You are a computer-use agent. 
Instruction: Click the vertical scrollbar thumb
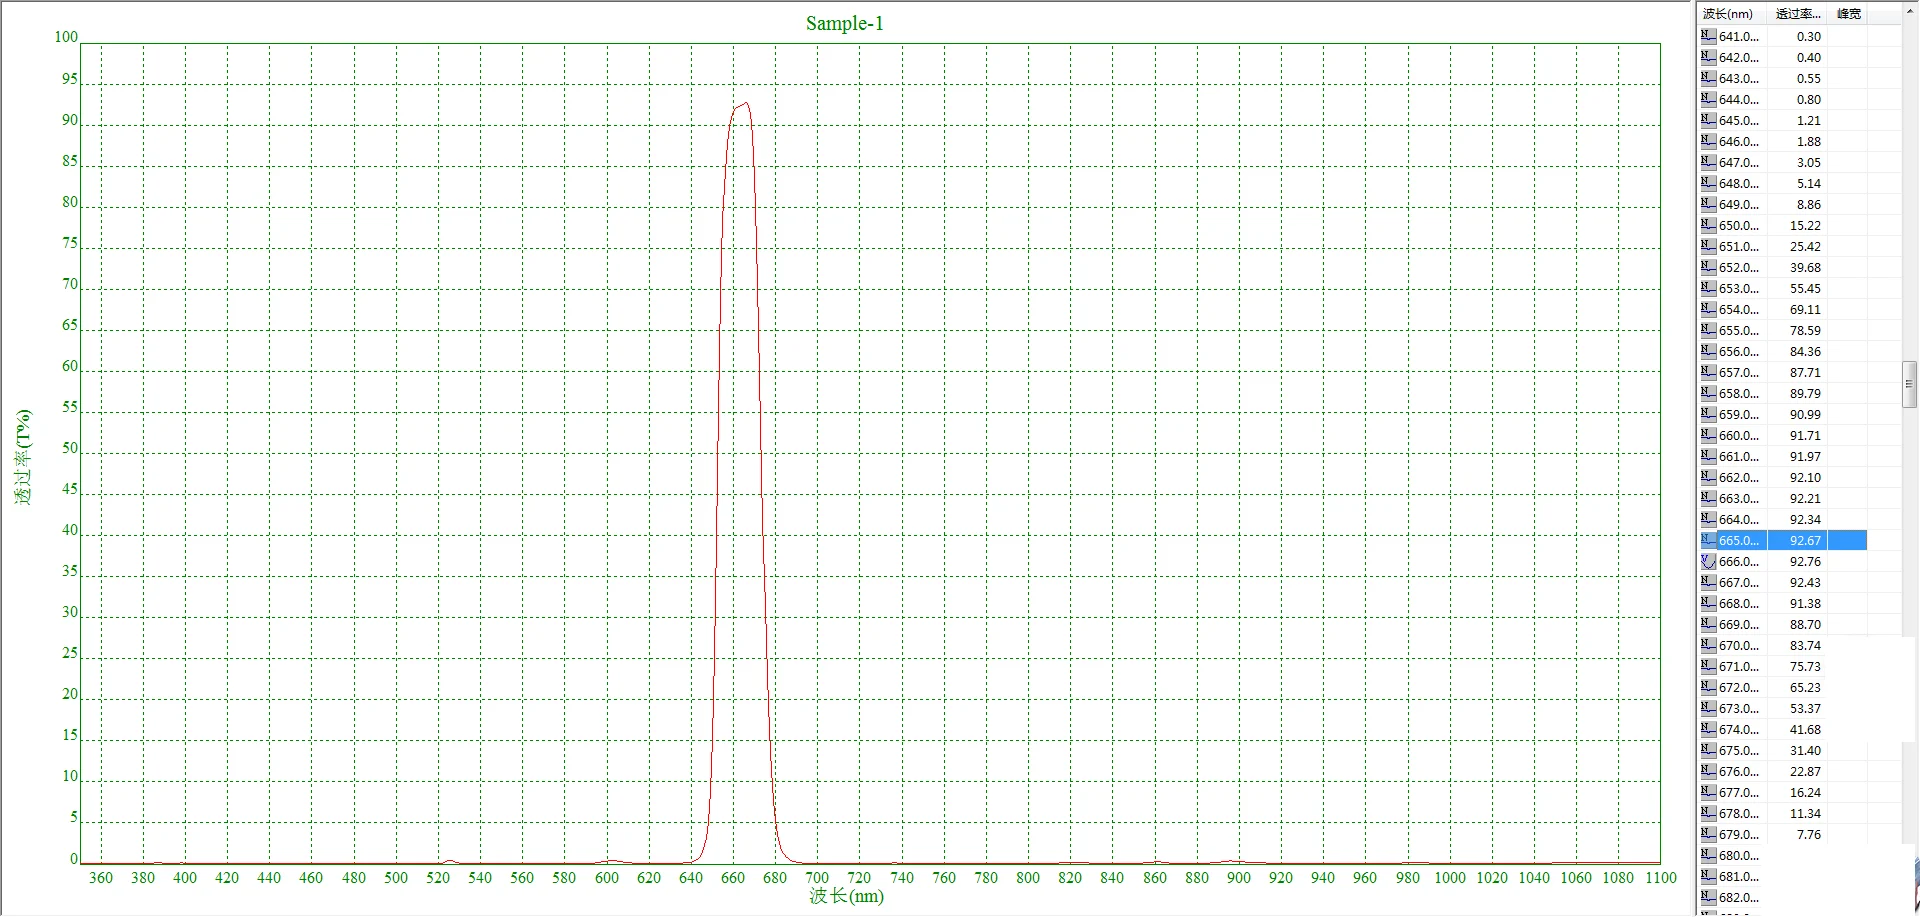1911,384
